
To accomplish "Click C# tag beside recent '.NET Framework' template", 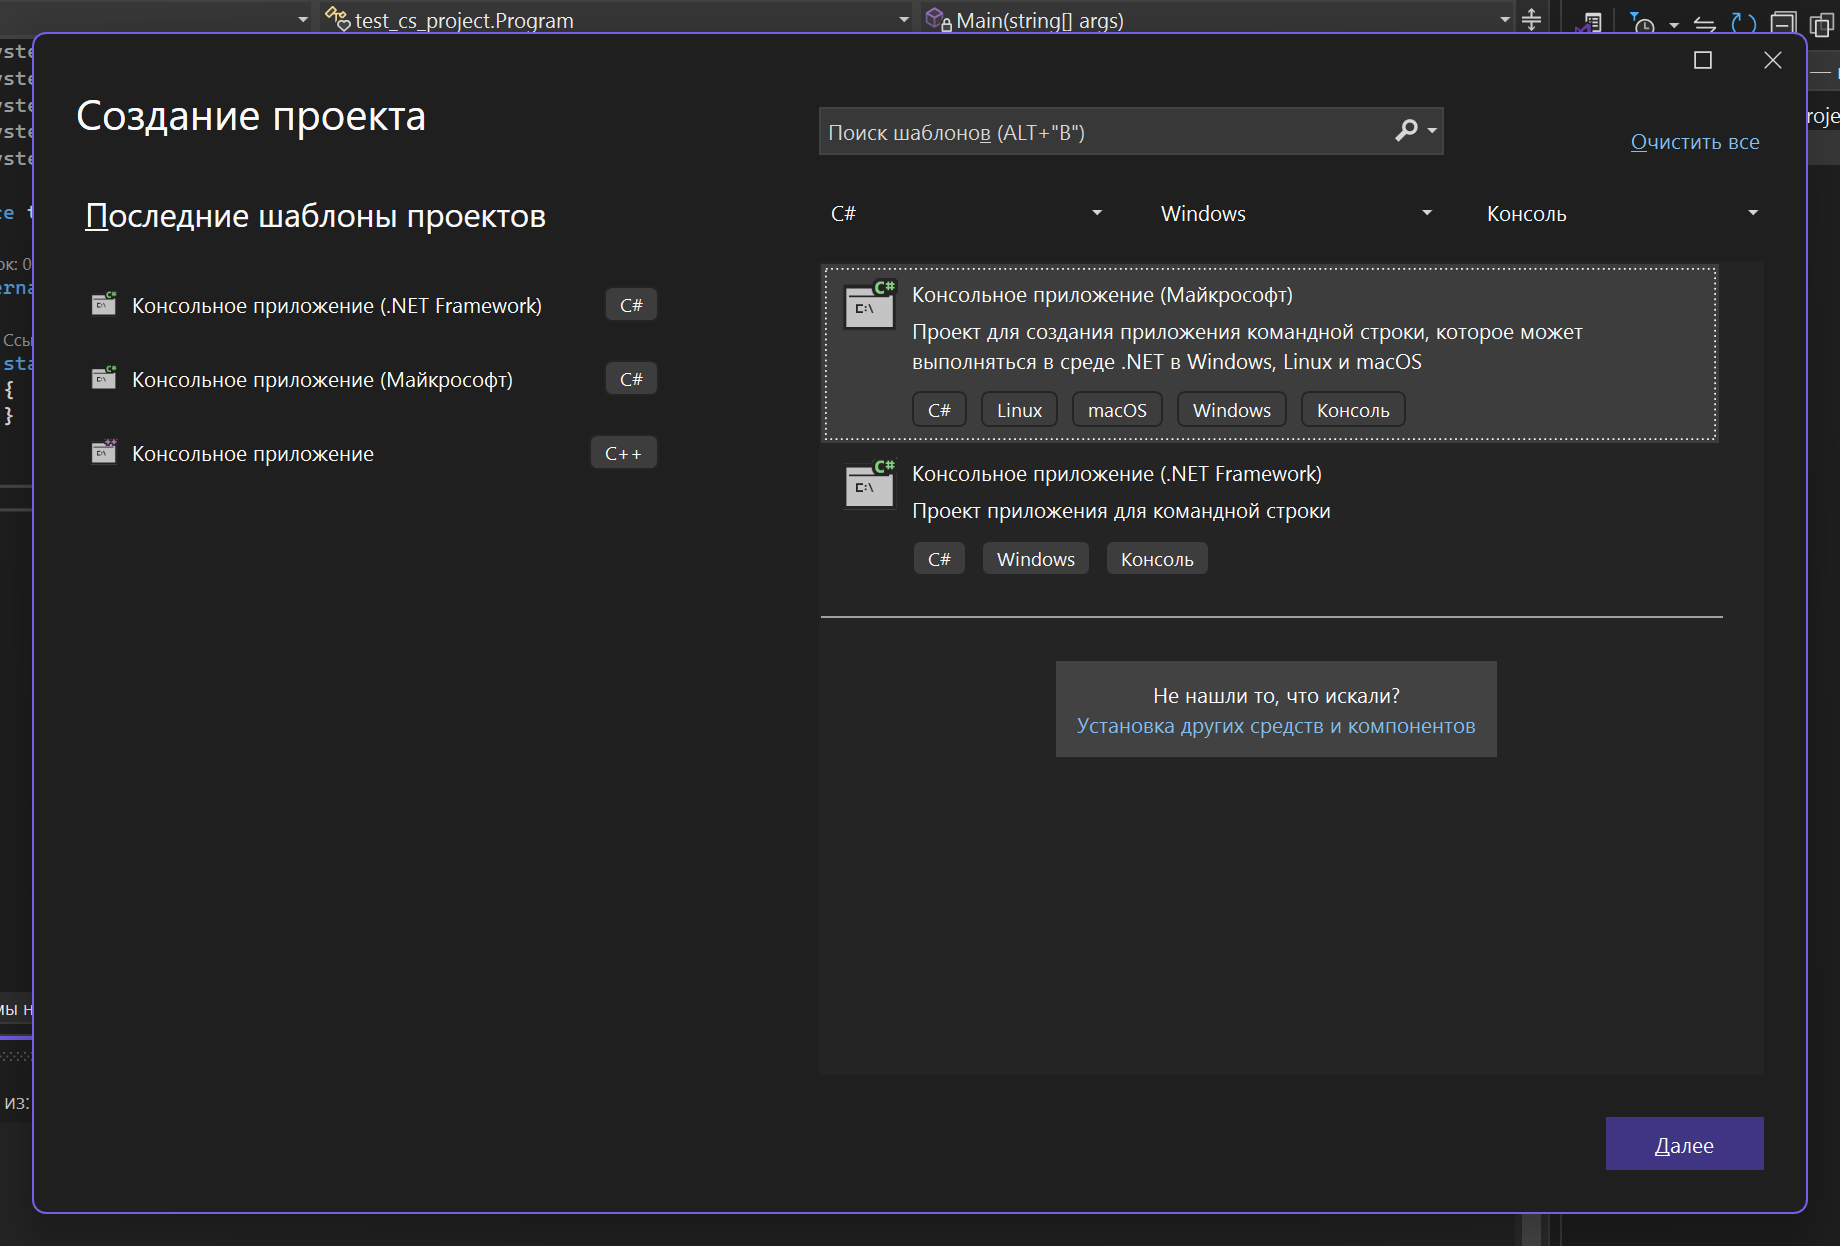I will (631, 305).
